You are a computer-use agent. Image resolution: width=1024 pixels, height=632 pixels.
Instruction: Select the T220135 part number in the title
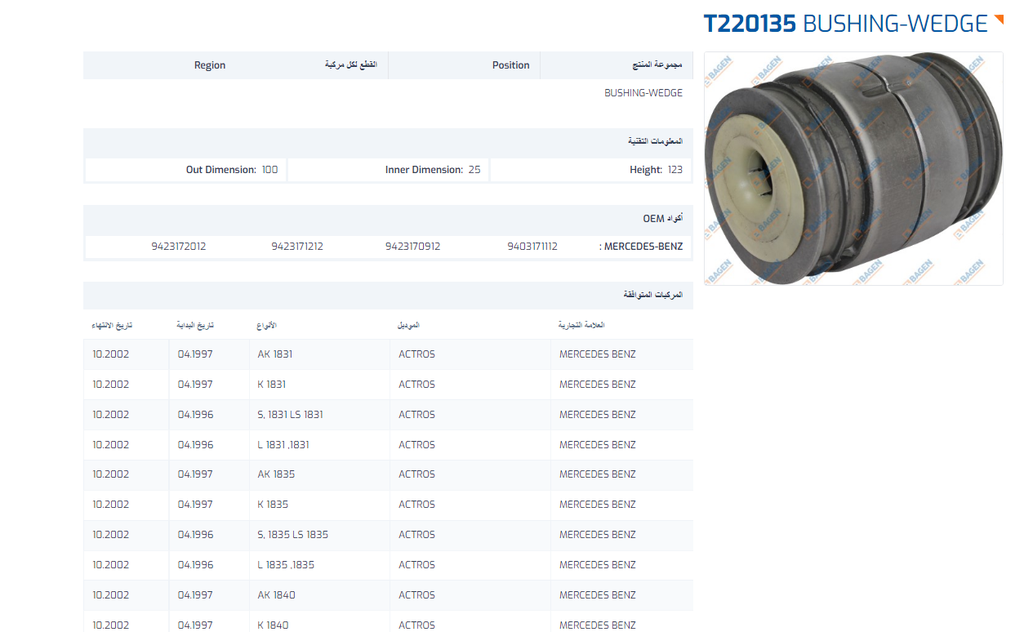[750, 24]
